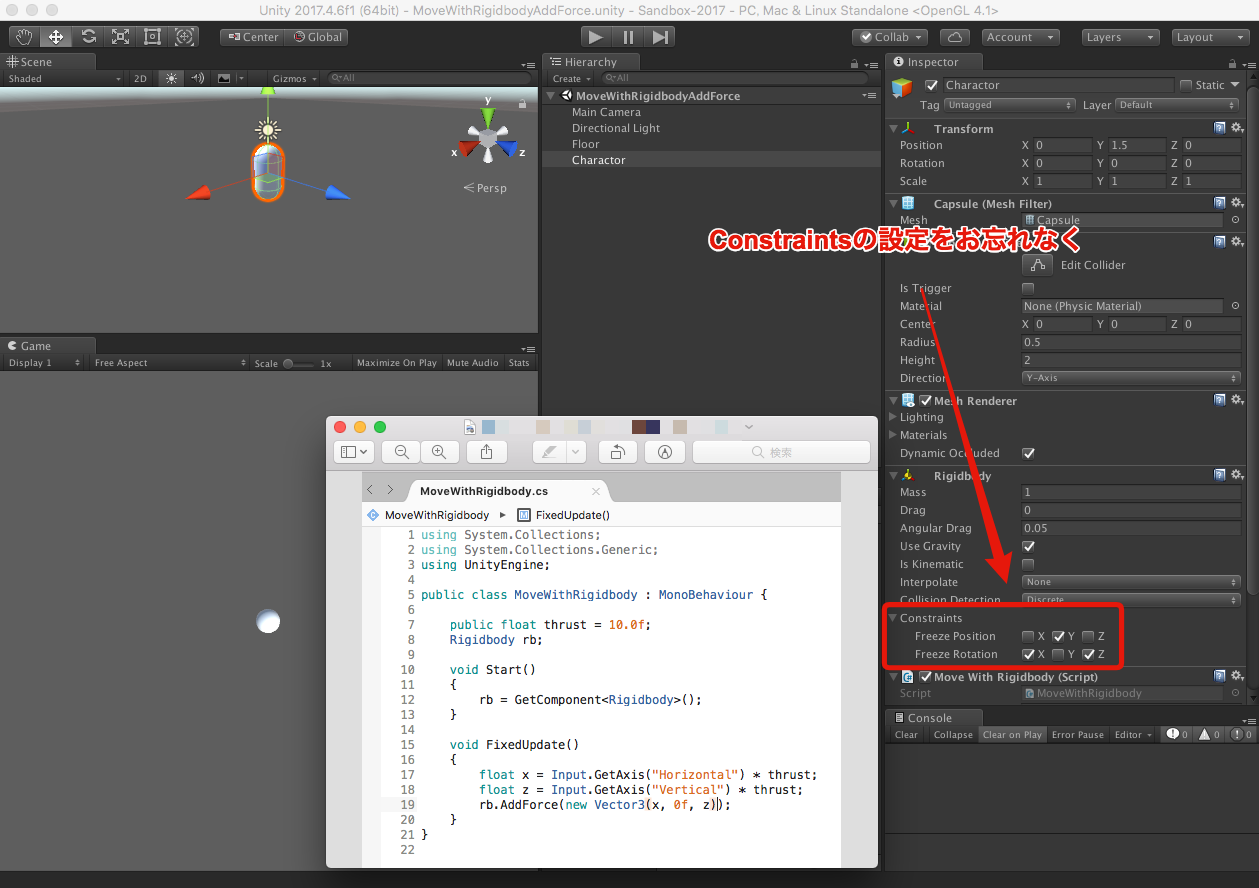This screenshot has width=1259, height=888.
Task: Open the Direction Y-Axis dropdown
Action: point(1131,378)
